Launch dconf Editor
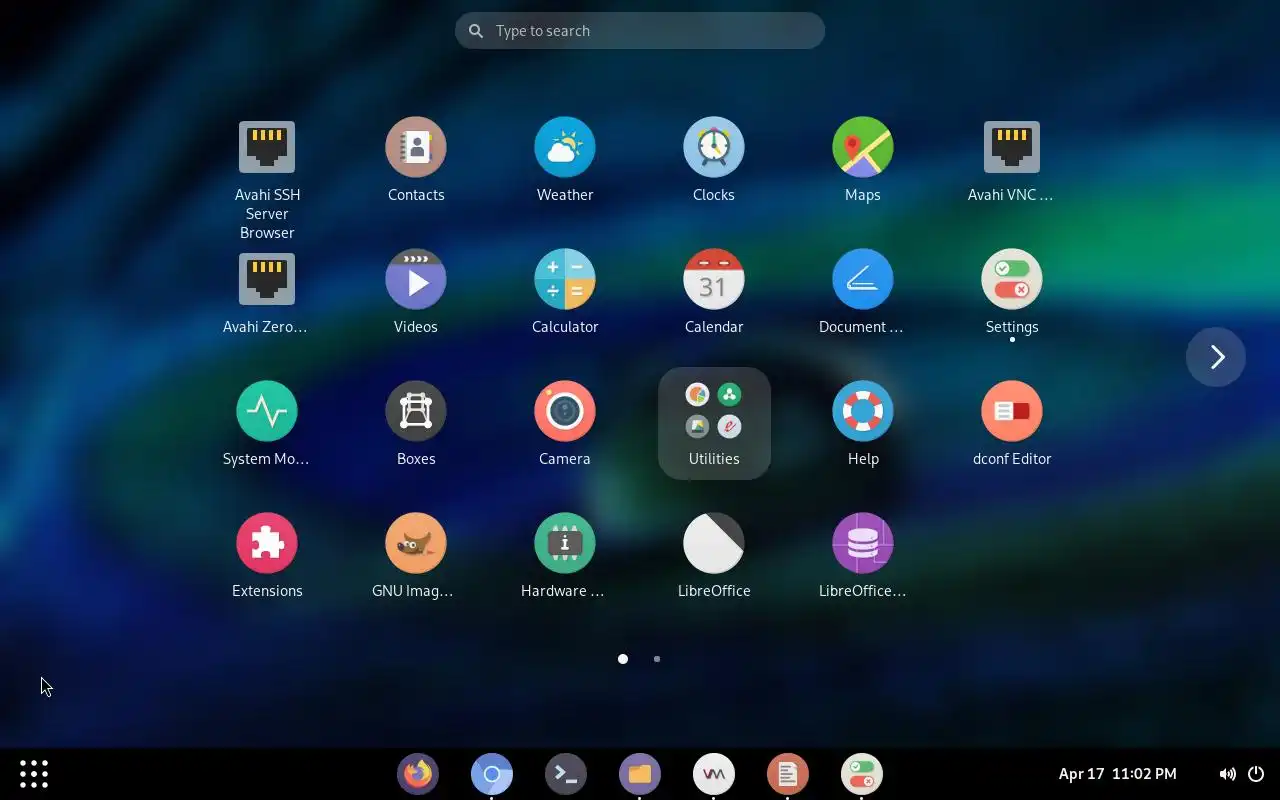Image resolution: width=1280 pixels, height=800 pixels. tap(1012, 411)
